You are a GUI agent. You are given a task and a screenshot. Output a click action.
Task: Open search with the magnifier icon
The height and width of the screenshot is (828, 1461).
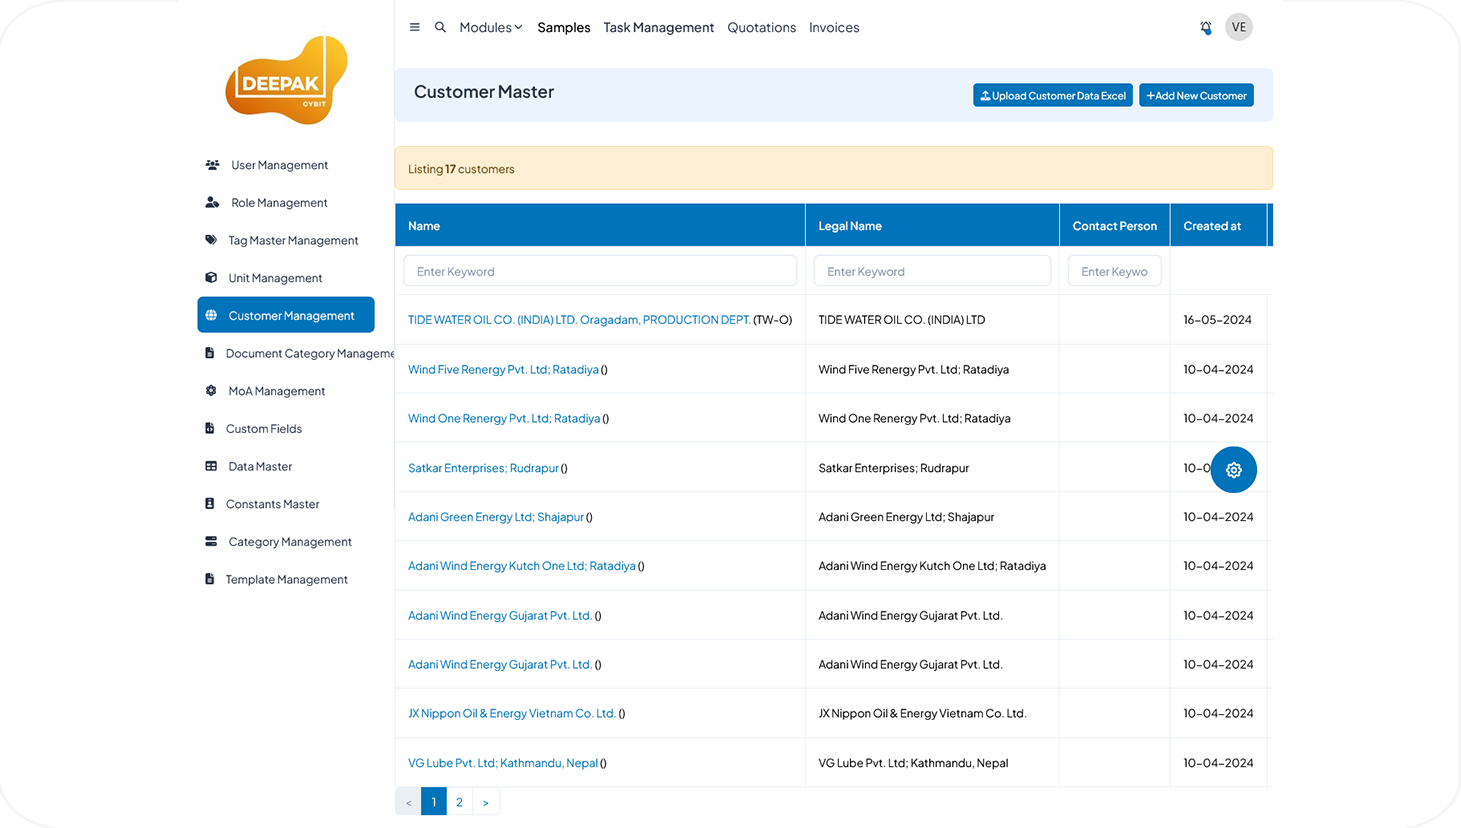click(440, 27)
